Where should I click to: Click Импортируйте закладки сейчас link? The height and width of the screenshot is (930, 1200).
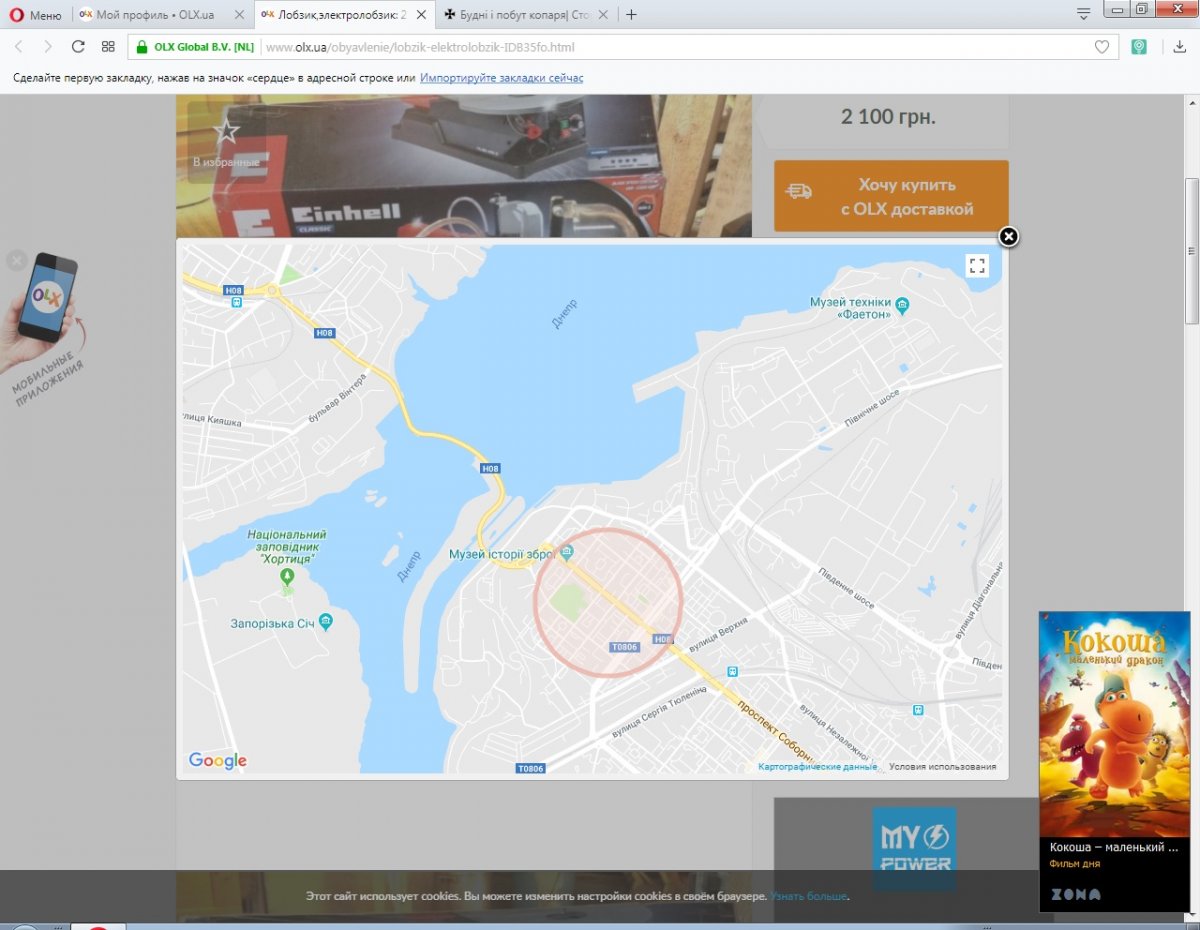point(501,78)
